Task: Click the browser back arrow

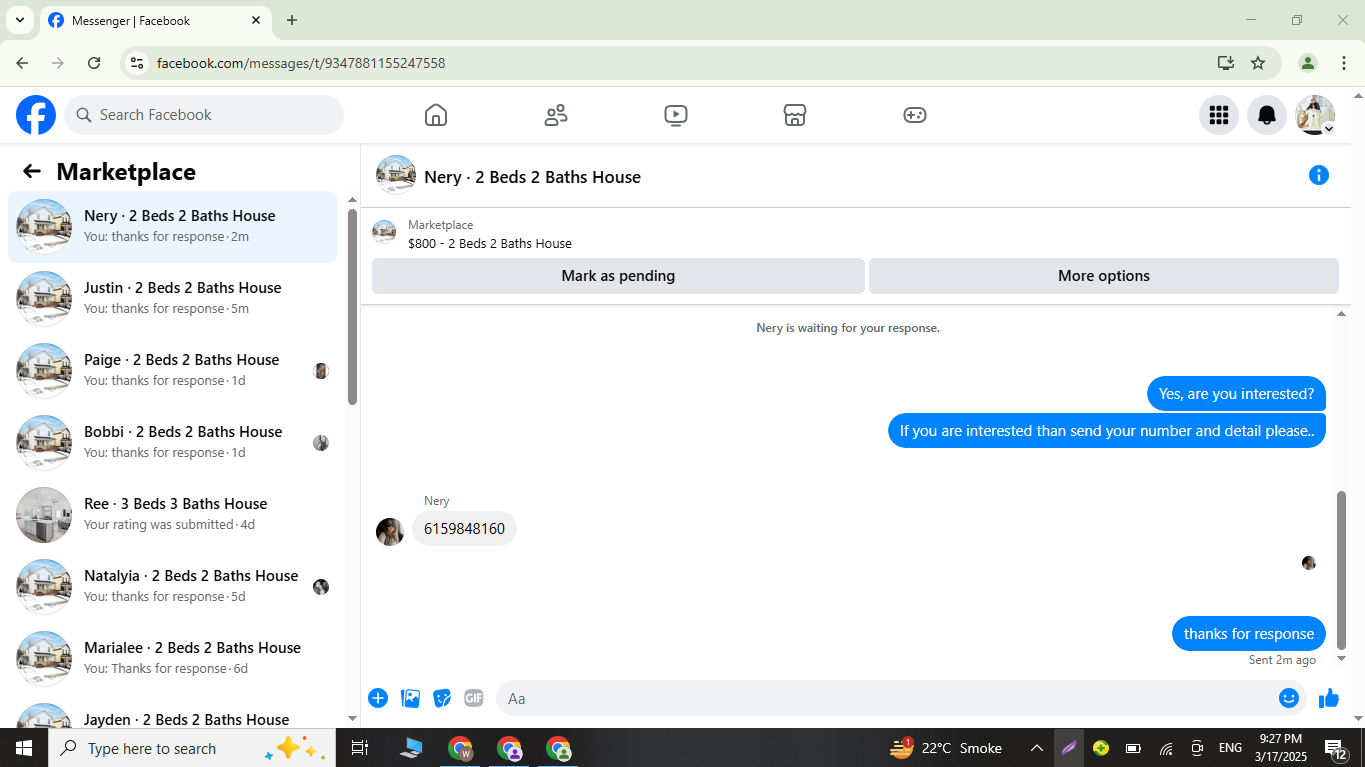Action: 22,63
